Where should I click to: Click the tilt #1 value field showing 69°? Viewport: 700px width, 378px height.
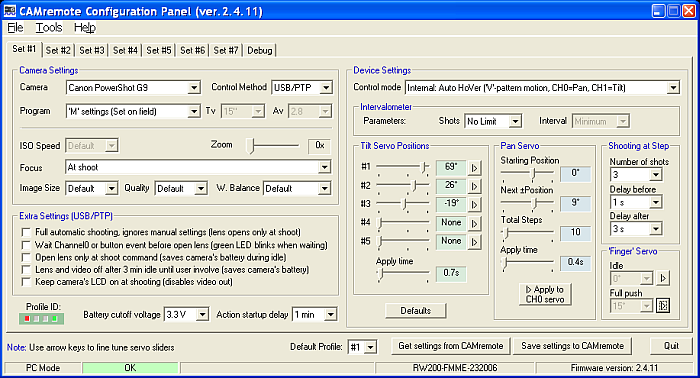pos(451,167)
